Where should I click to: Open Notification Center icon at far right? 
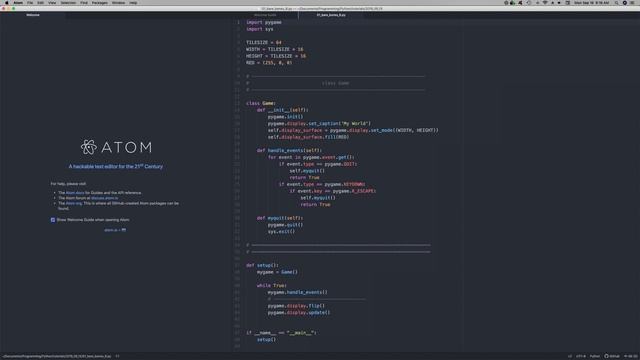tap(632, 3)
